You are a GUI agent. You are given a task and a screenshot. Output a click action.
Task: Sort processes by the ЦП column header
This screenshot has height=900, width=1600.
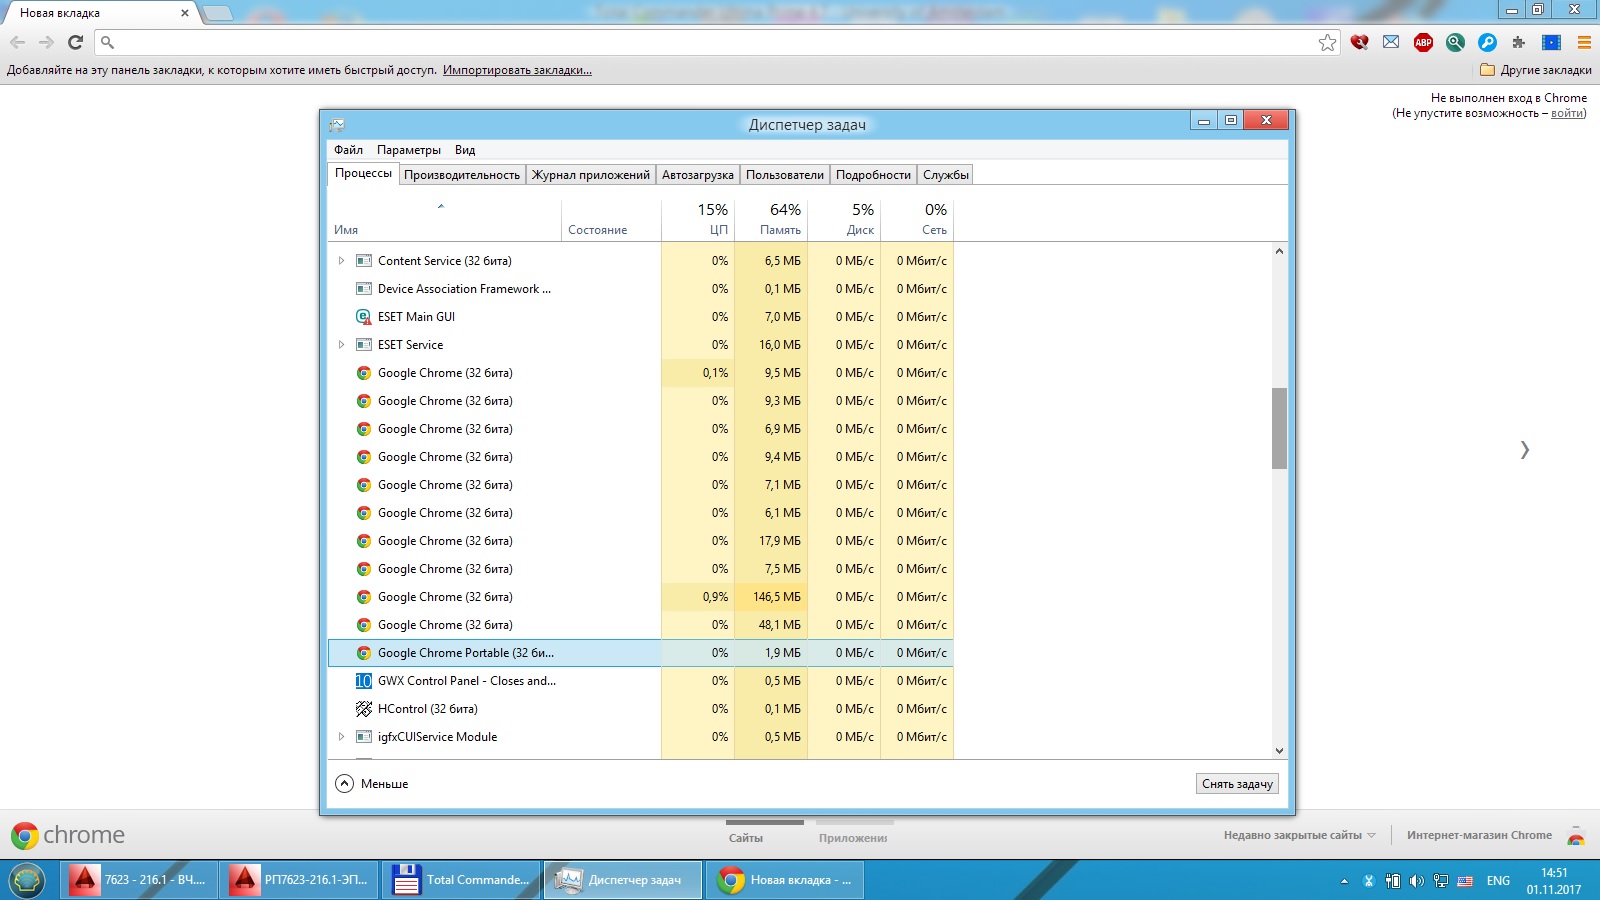point(698,220)
